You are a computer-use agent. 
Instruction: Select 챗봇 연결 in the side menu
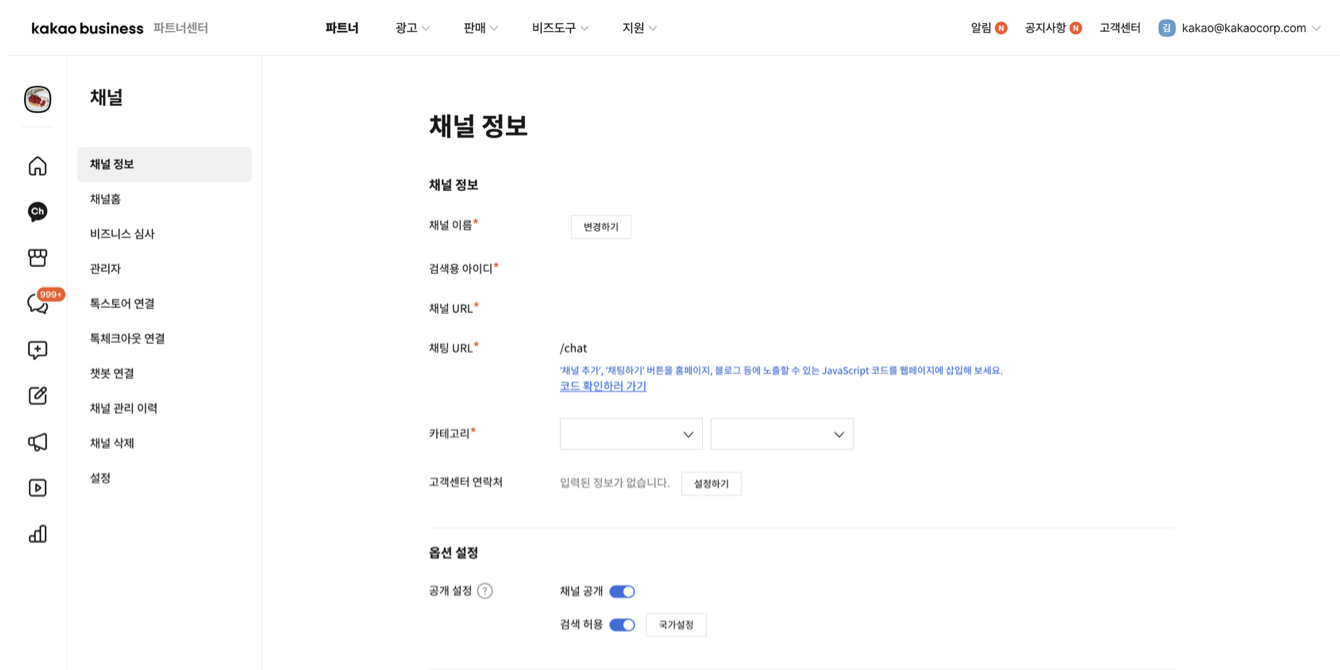(112, 373)
